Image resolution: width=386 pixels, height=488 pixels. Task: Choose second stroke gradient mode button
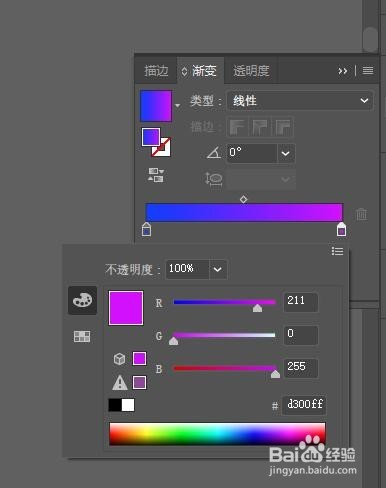pyautogui.click(x=260, y=127)
